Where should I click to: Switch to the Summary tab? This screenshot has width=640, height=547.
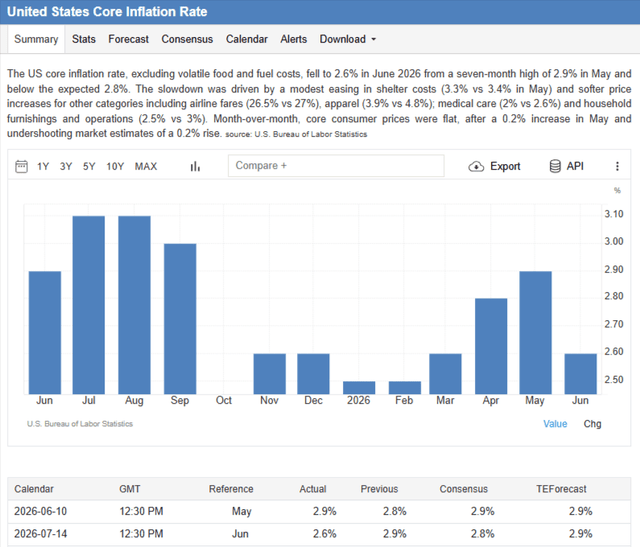36,39
